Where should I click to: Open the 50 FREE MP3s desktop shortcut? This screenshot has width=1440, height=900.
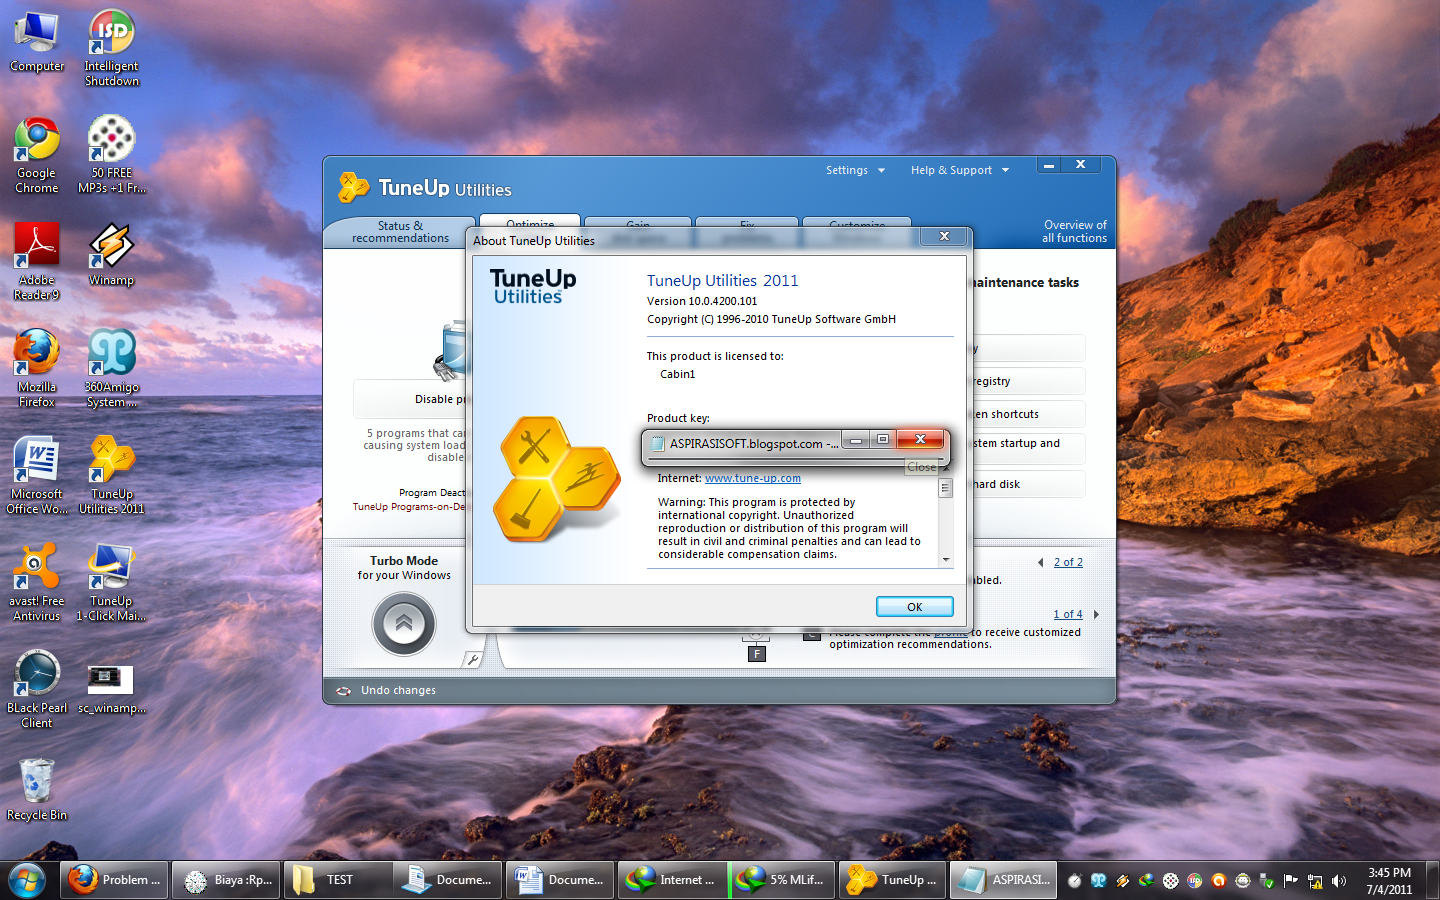111,155
